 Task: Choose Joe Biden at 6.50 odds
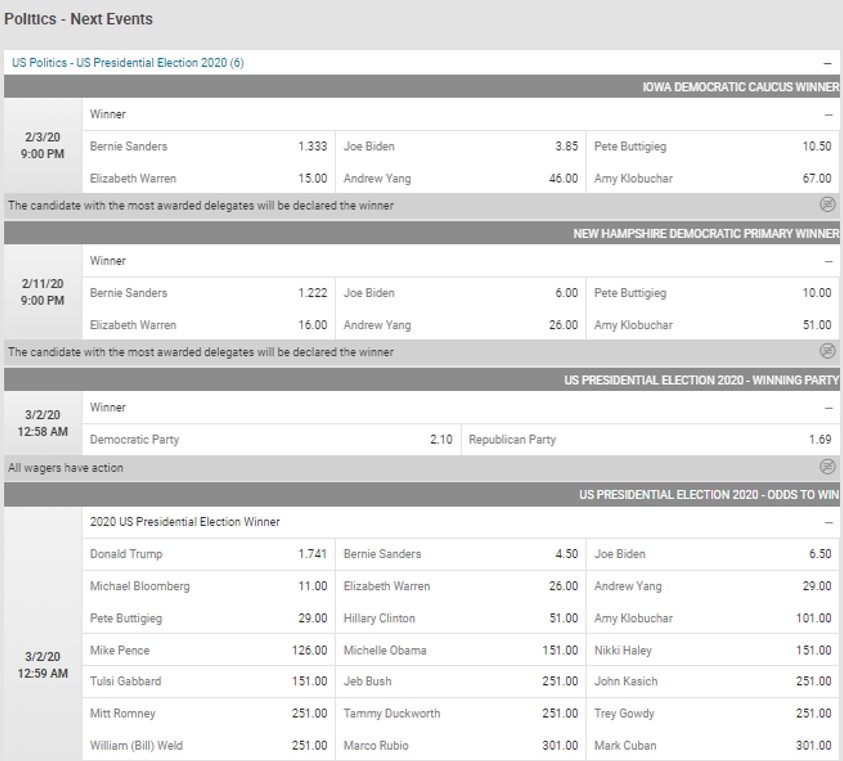[x=713, y=554]
